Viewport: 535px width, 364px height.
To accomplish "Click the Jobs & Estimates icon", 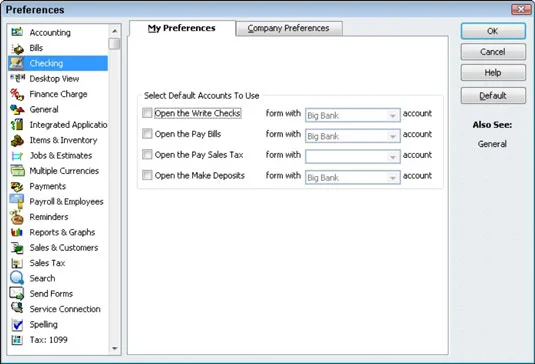I will (x=17, y=156).
